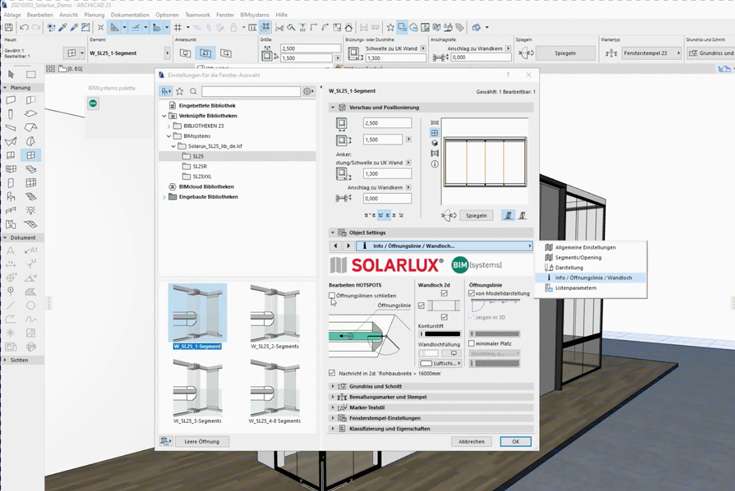The image size is (735, 491).
Task: Open the library browser gear settings
Action: tap(308, 91)
